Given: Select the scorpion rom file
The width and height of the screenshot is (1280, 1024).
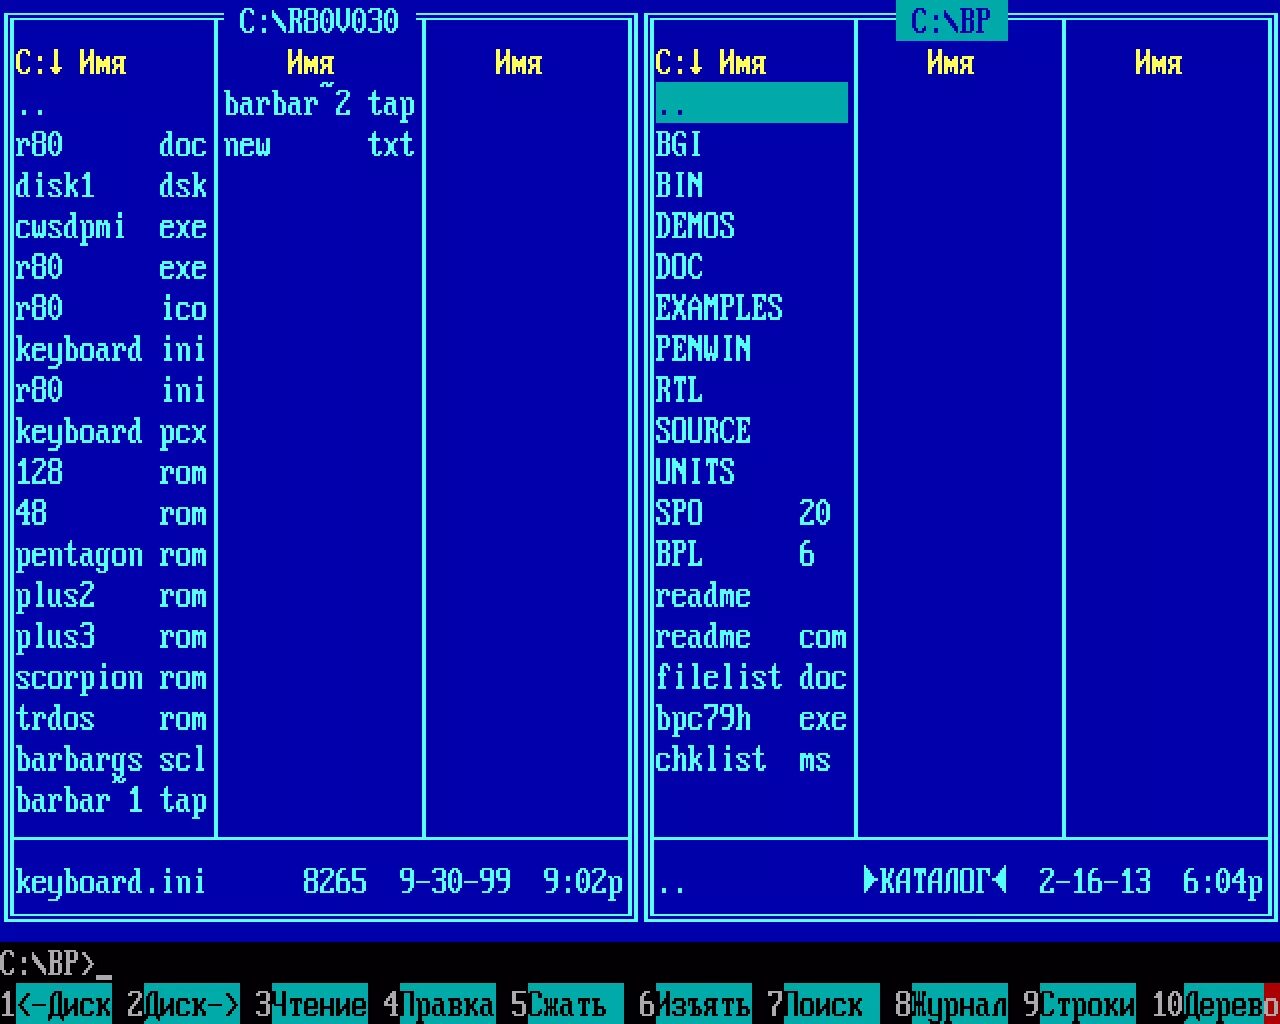Looking at the screenshot, I should [112, 678].
